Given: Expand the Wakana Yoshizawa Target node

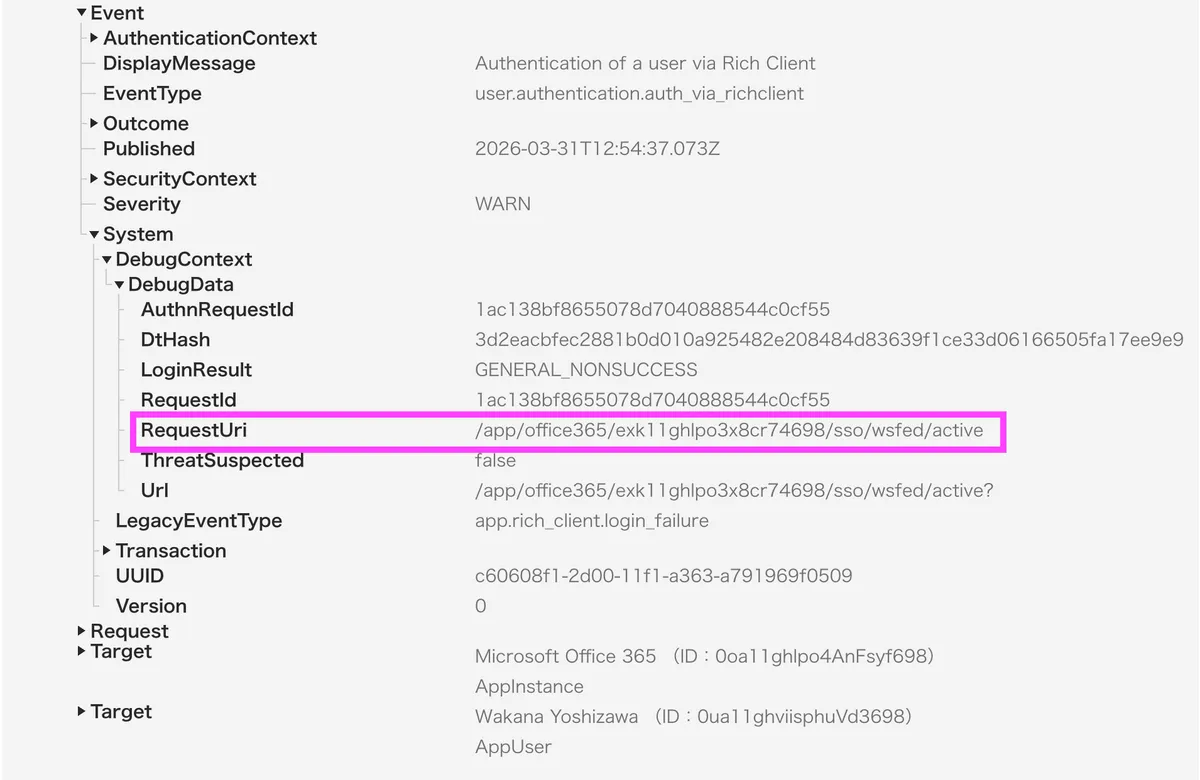Looking at the screenshot, I should 82,712.
